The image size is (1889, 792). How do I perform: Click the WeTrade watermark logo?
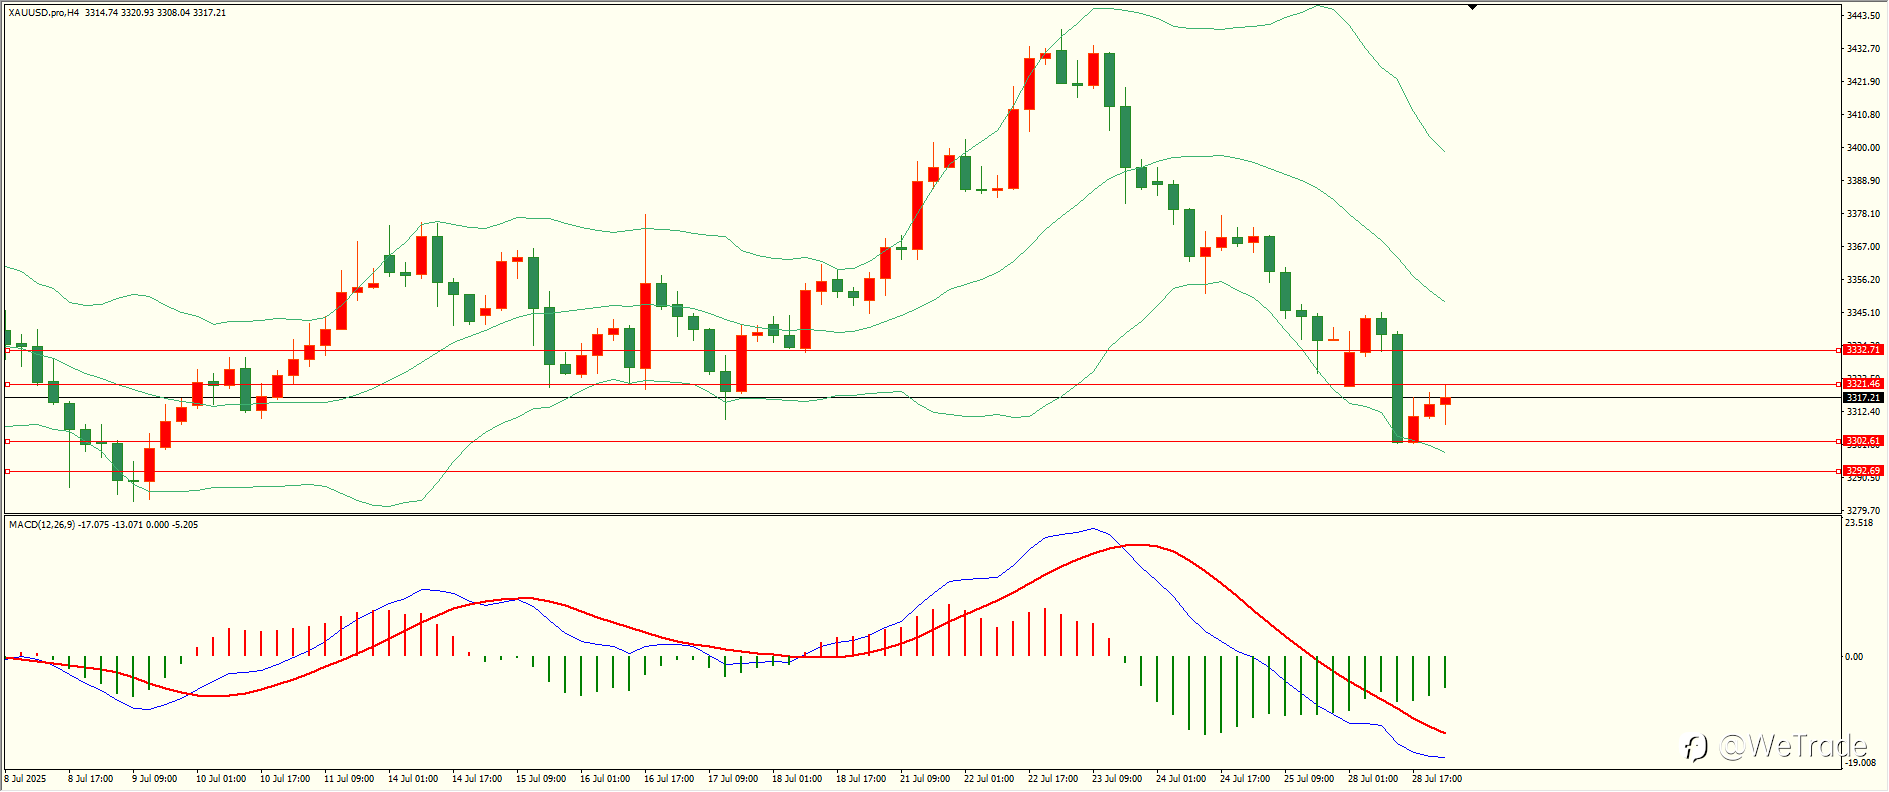point(1775,746)
